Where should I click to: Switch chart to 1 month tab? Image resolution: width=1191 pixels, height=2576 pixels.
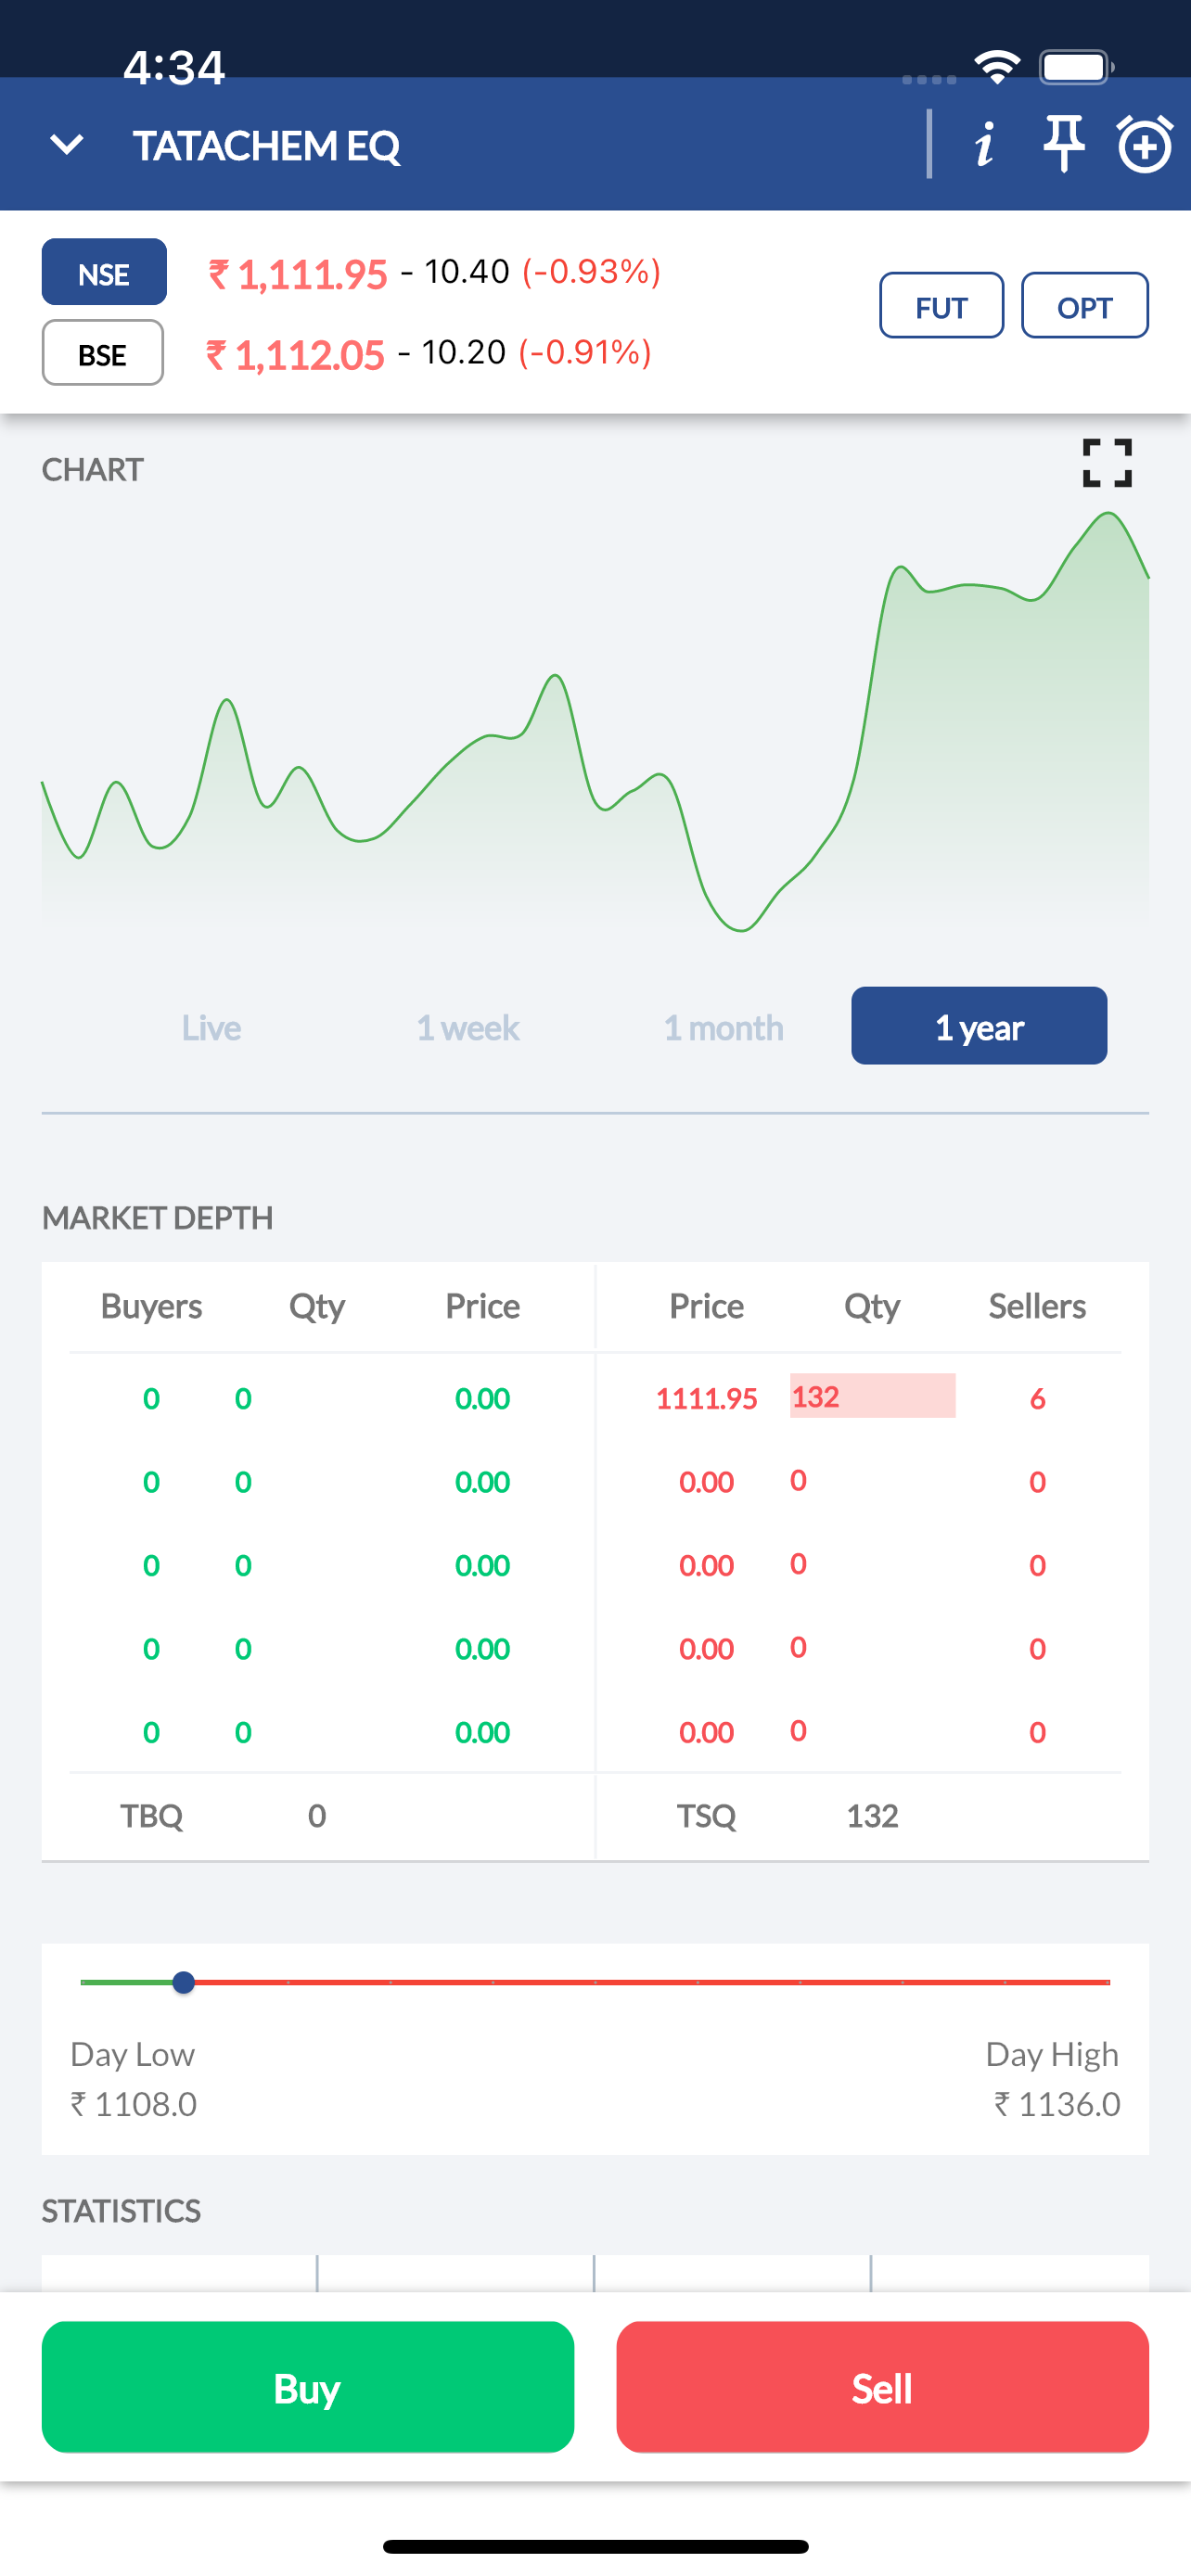pos(723,1027)
